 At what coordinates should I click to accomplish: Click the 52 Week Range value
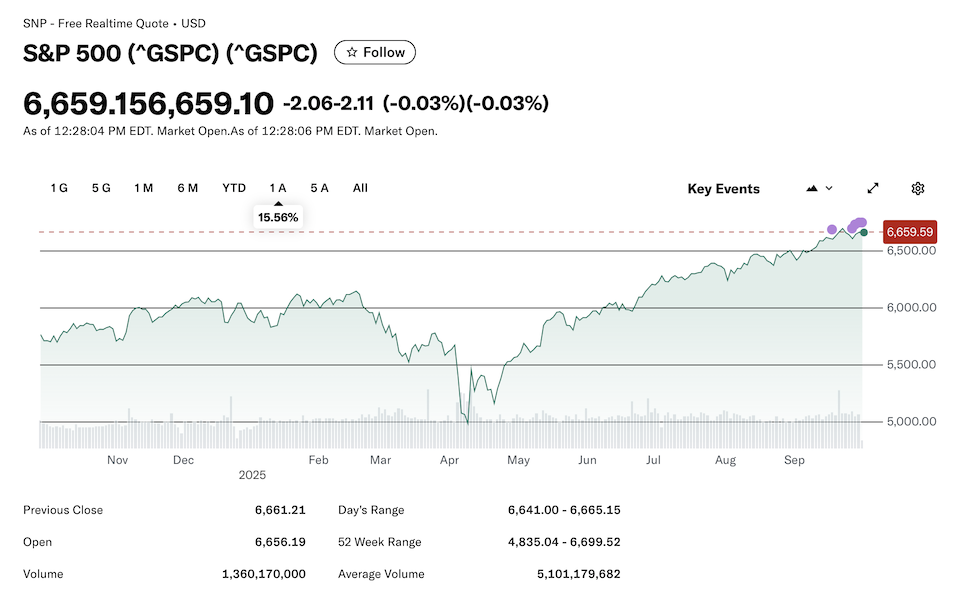(x=564, y=542)
